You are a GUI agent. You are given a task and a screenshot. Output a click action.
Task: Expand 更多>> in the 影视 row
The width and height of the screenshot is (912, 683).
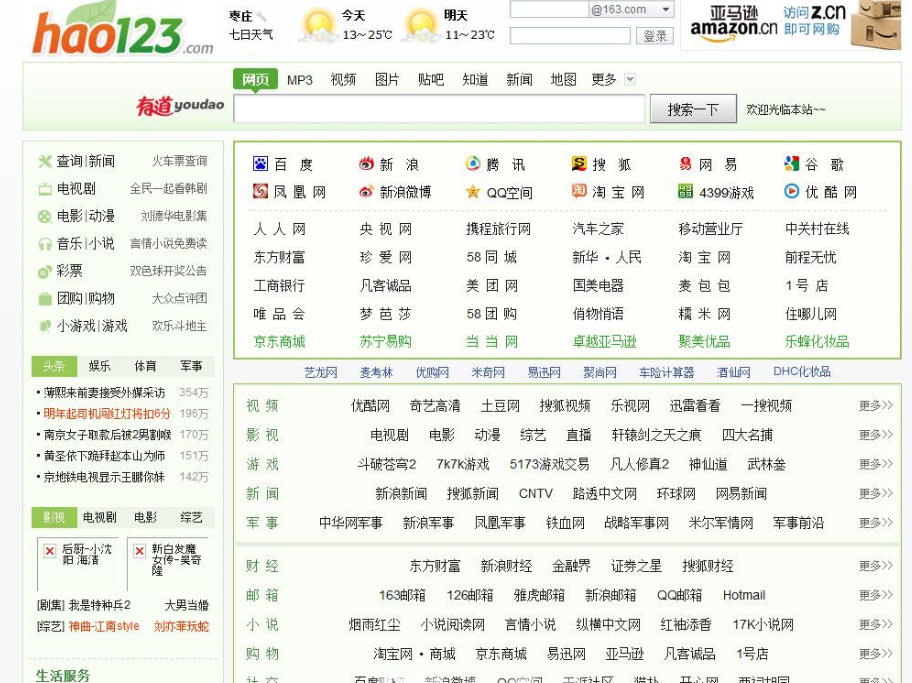point(875,435)
